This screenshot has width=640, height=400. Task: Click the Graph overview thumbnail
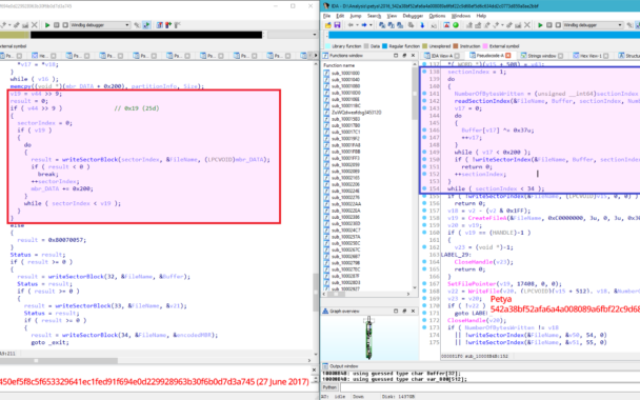point(369,338)
